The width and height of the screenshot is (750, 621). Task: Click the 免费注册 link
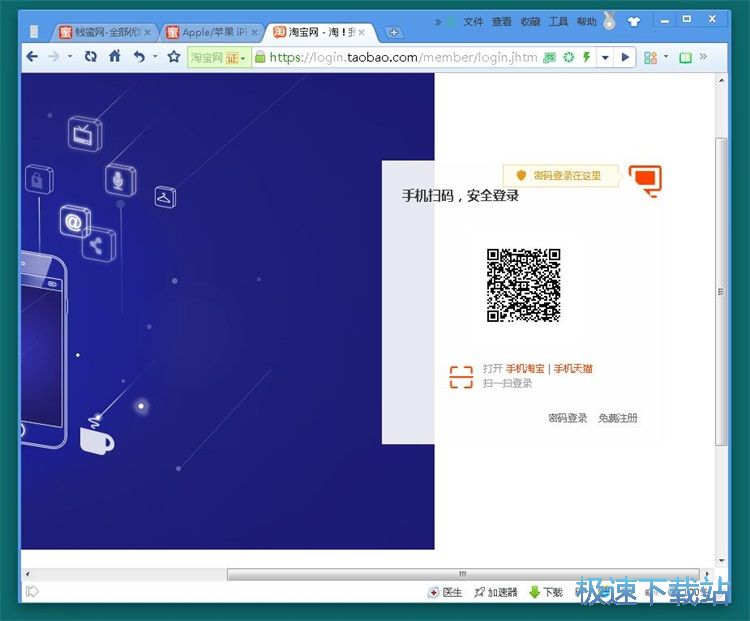618,418
